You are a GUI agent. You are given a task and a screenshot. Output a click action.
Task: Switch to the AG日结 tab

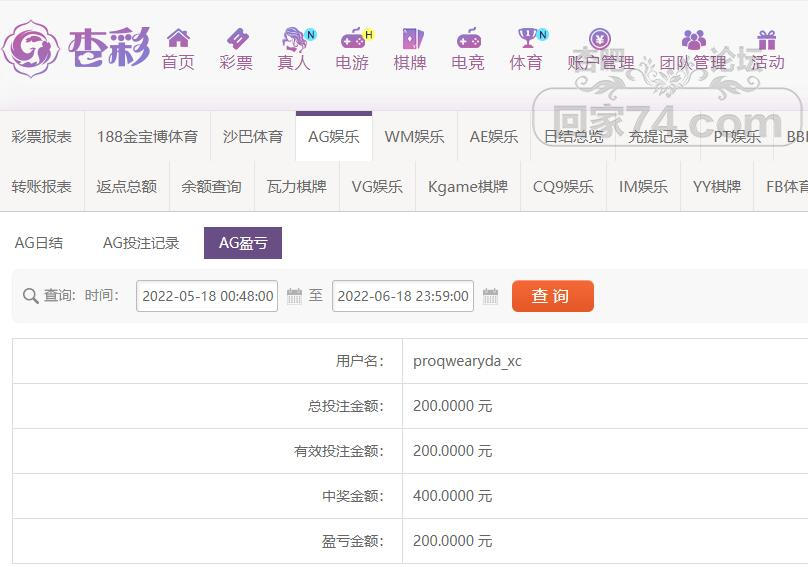(x=39, y=243)
